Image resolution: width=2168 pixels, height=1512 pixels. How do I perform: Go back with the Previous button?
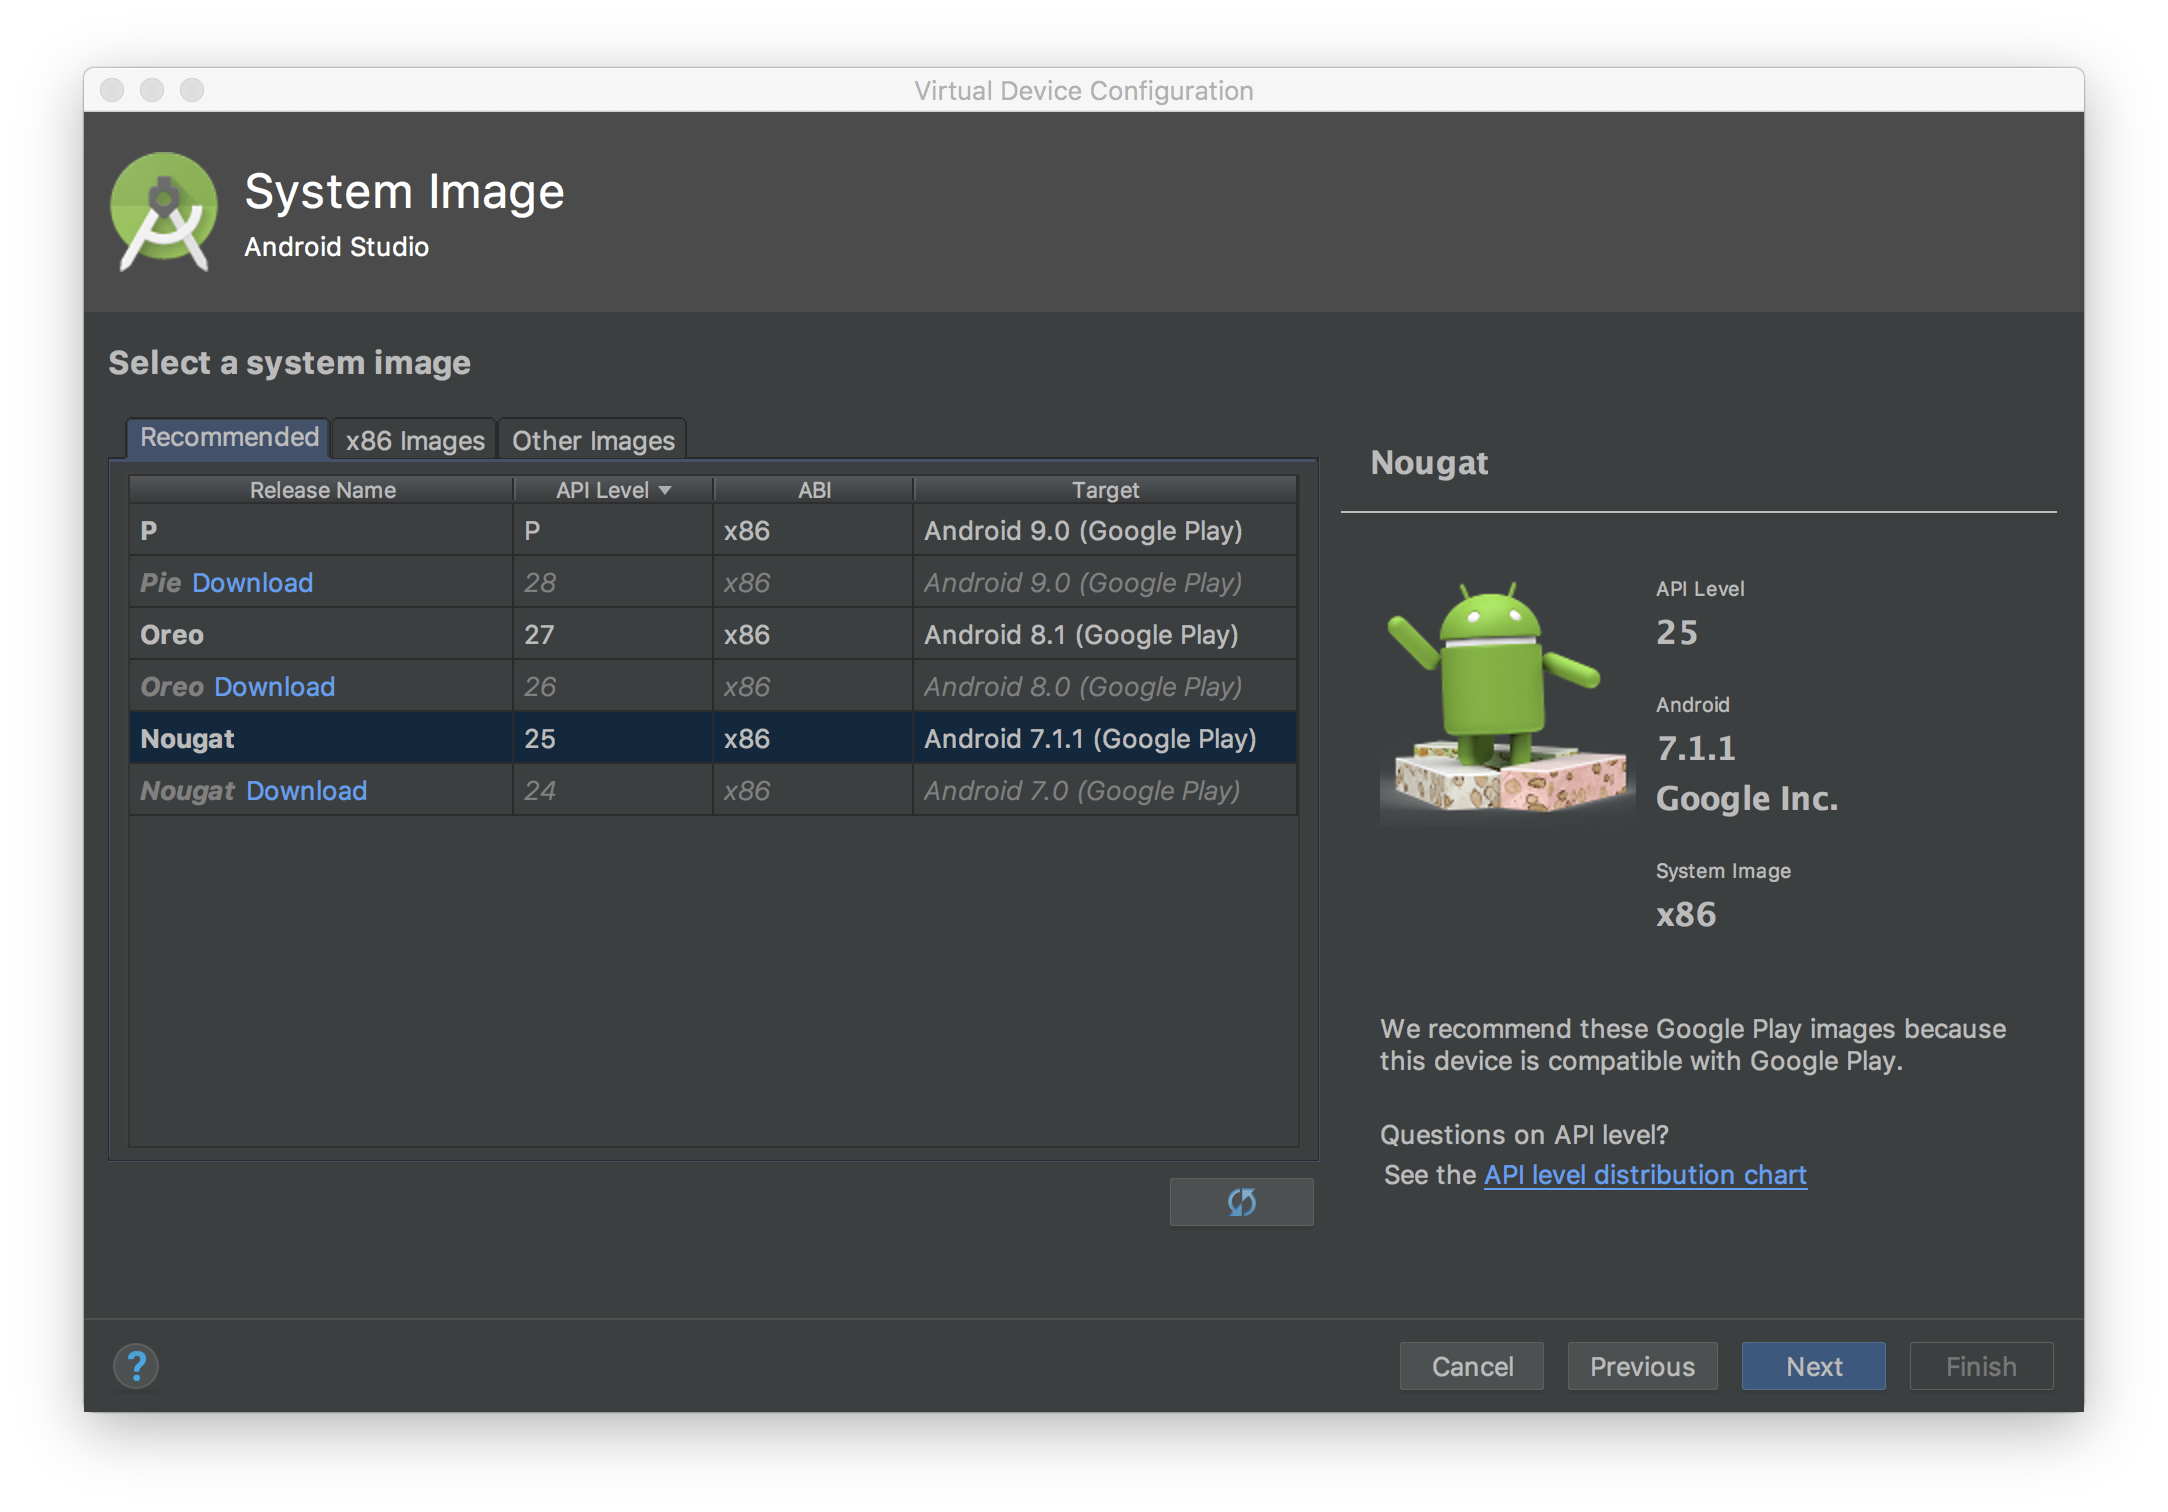point(1642,1366)
